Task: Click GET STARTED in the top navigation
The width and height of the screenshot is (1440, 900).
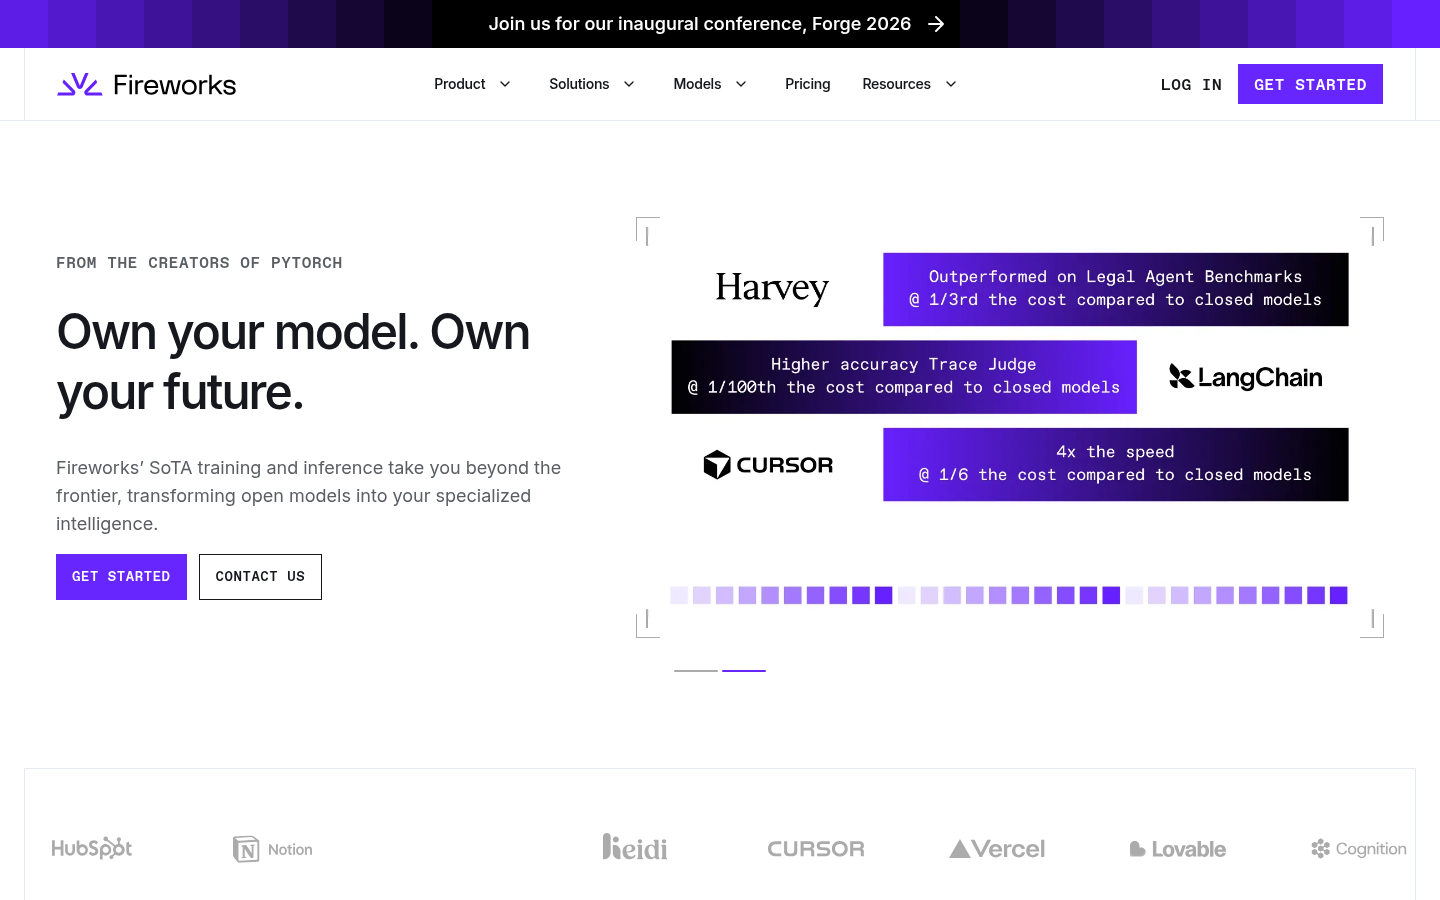Action: tap(1310, 84)
